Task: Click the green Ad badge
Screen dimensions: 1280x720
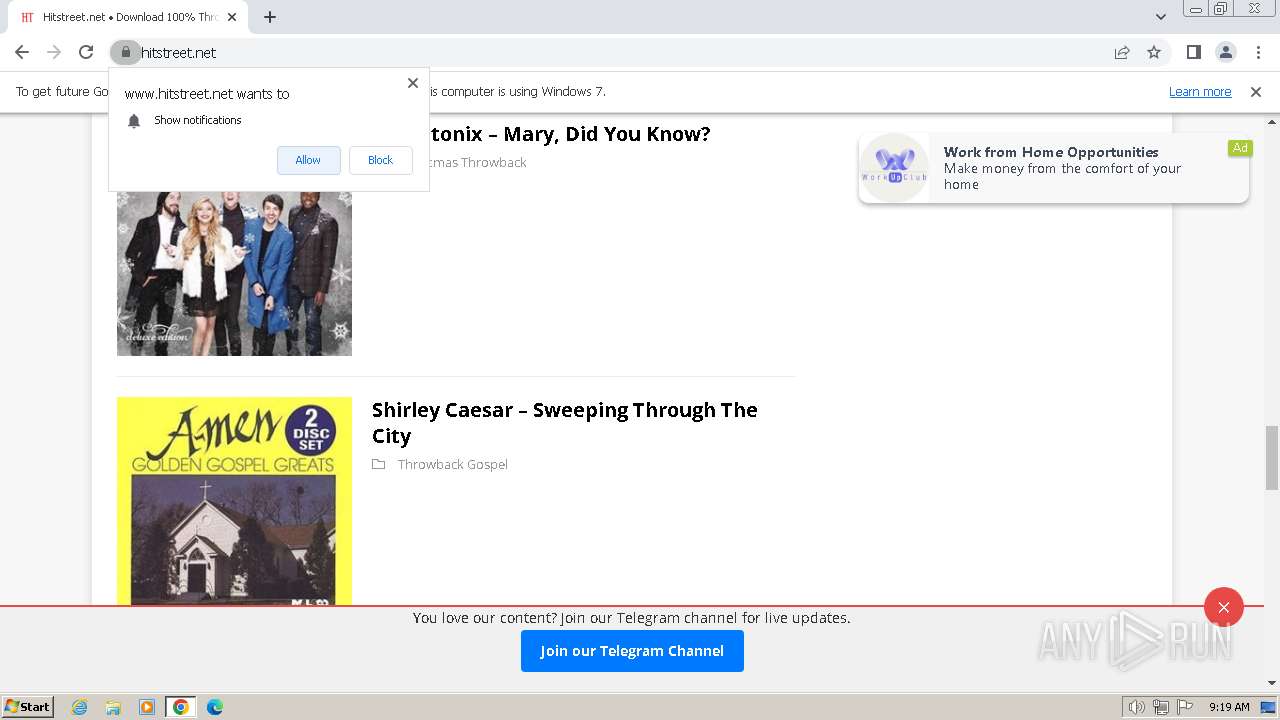Action: click(x=1240, y=148)
